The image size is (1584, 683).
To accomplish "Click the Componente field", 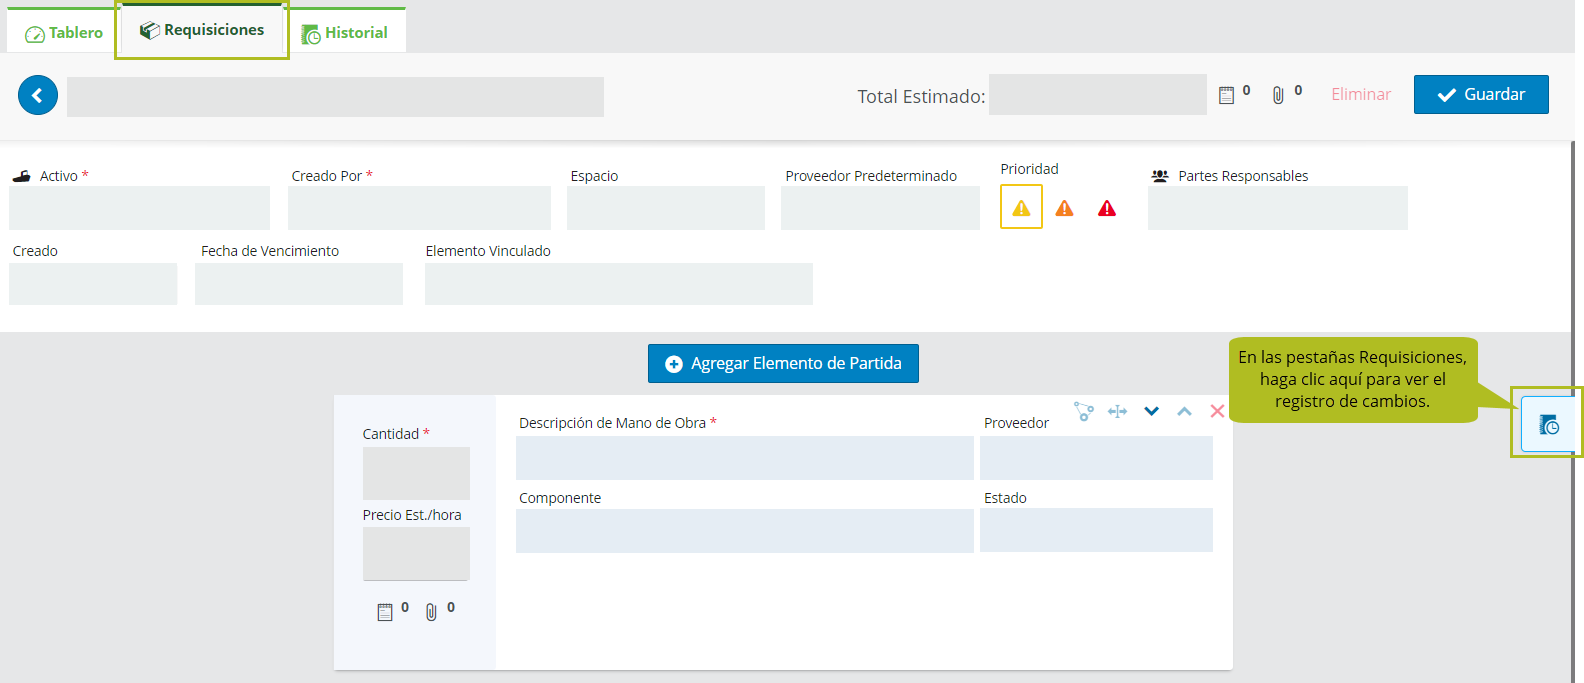I will (x=745, y=531).
